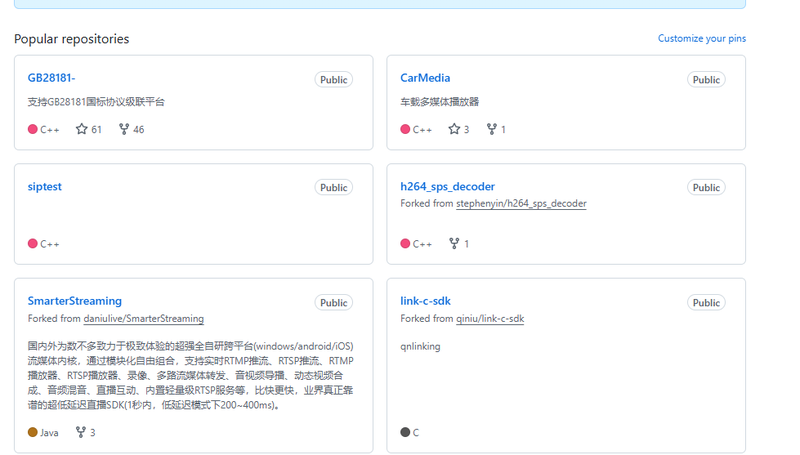This screenshot has width=800, height=455.
Task: Click the Public badge on GB28181- card
Action: pos(334,80)
